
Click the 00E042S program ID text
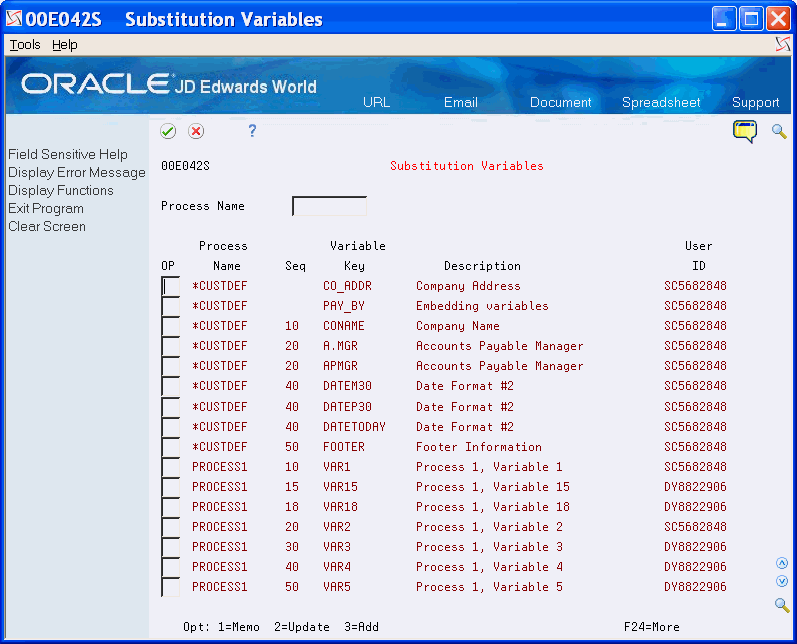[x=186, y=166]
